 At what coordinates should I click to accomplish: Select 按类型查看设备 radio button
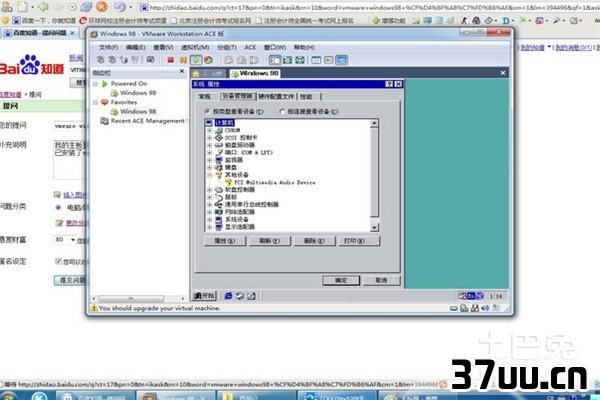click(208, 111)
